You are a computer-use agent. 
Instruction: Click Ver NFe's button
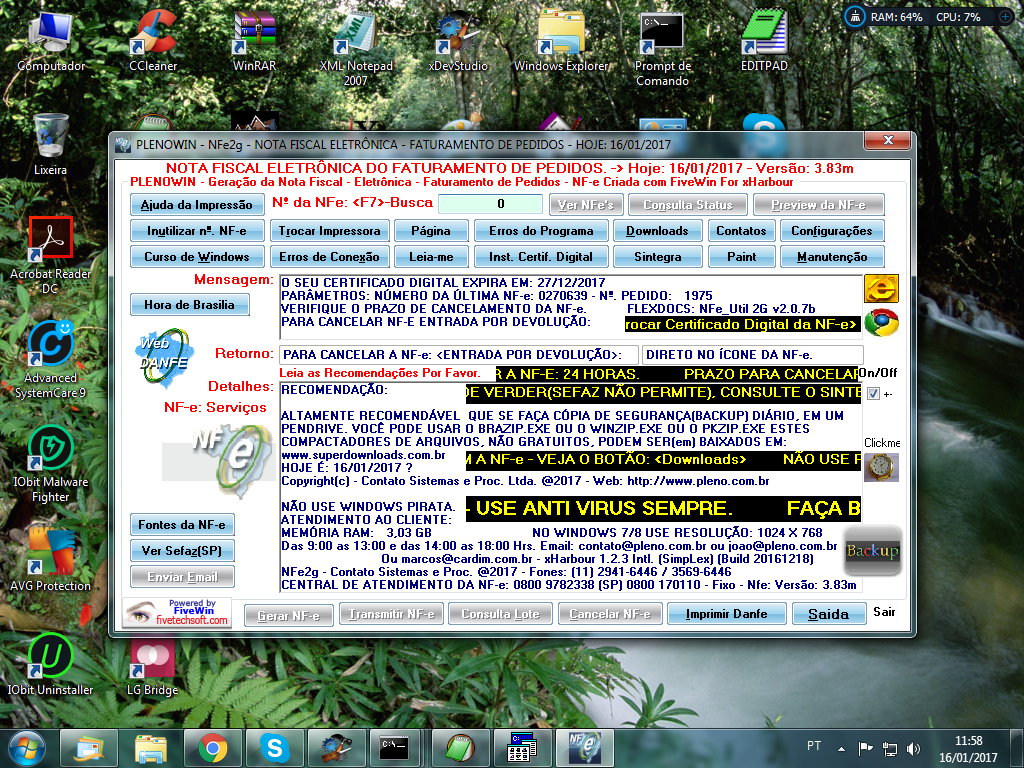[586, 204]
